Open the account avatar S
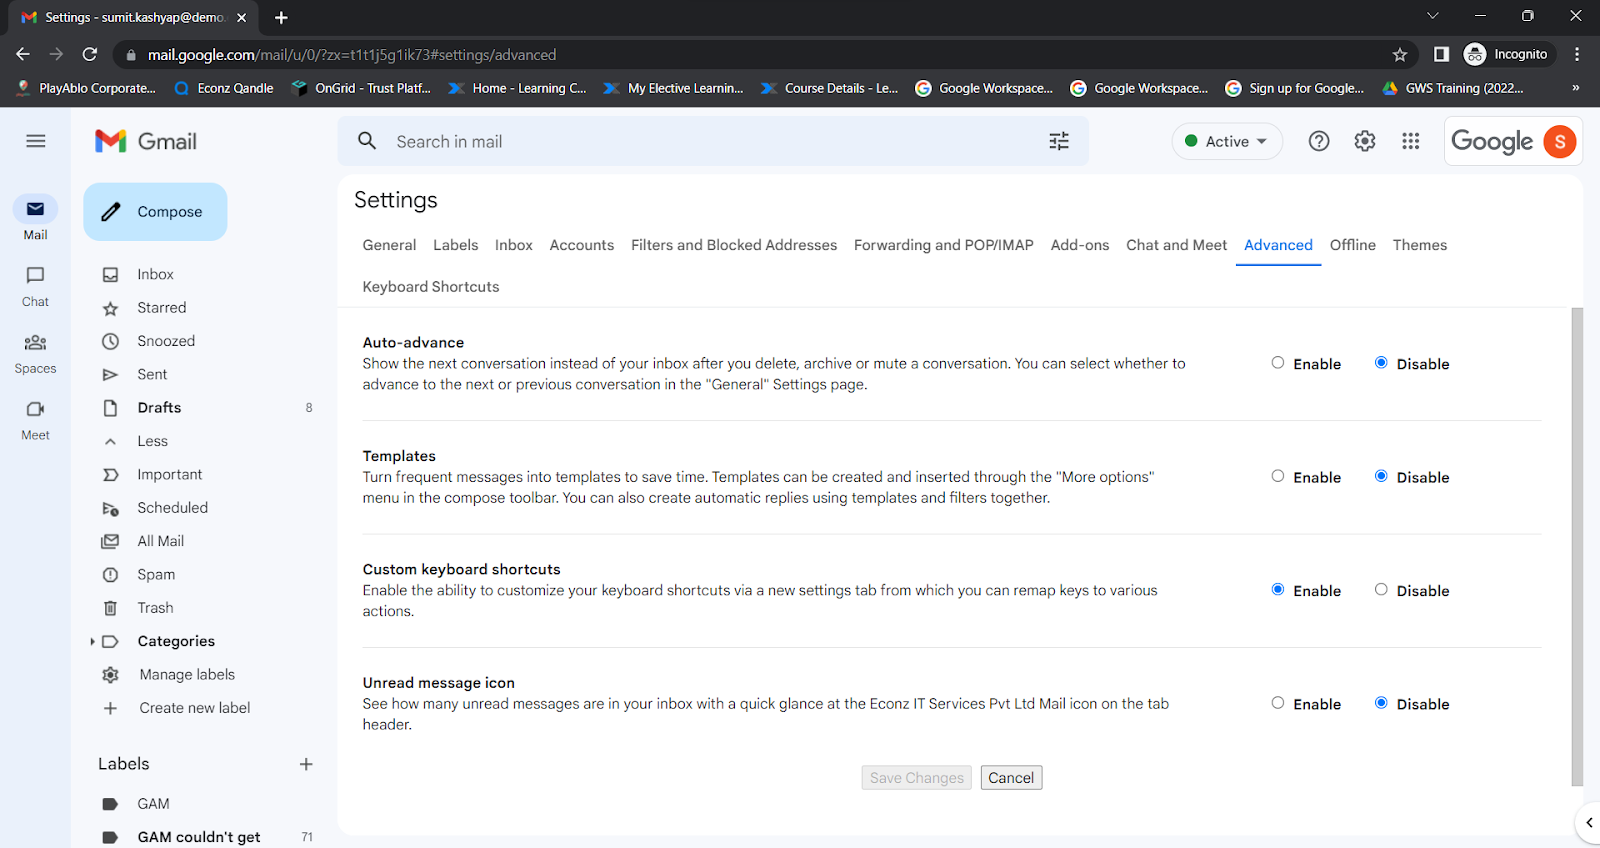This screenshot has width=1600, height=848. pos(1560,141)
